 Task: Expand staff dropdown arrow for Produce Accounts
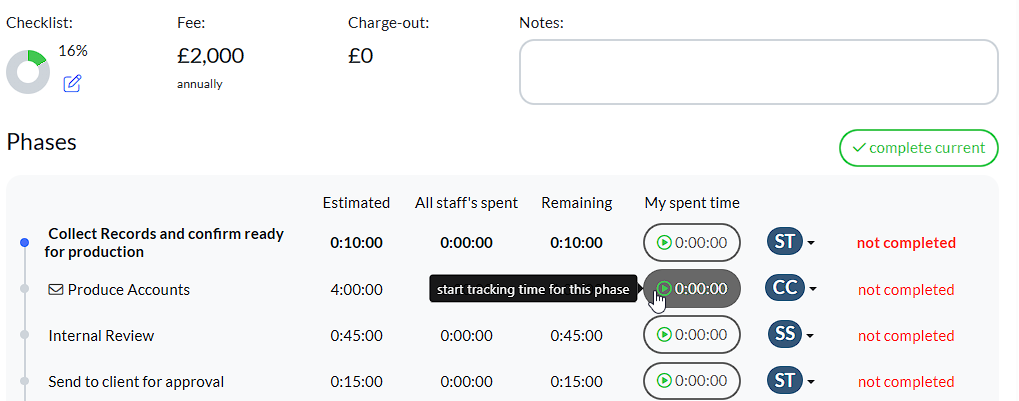pyautogui.click(x=811, y=290)
